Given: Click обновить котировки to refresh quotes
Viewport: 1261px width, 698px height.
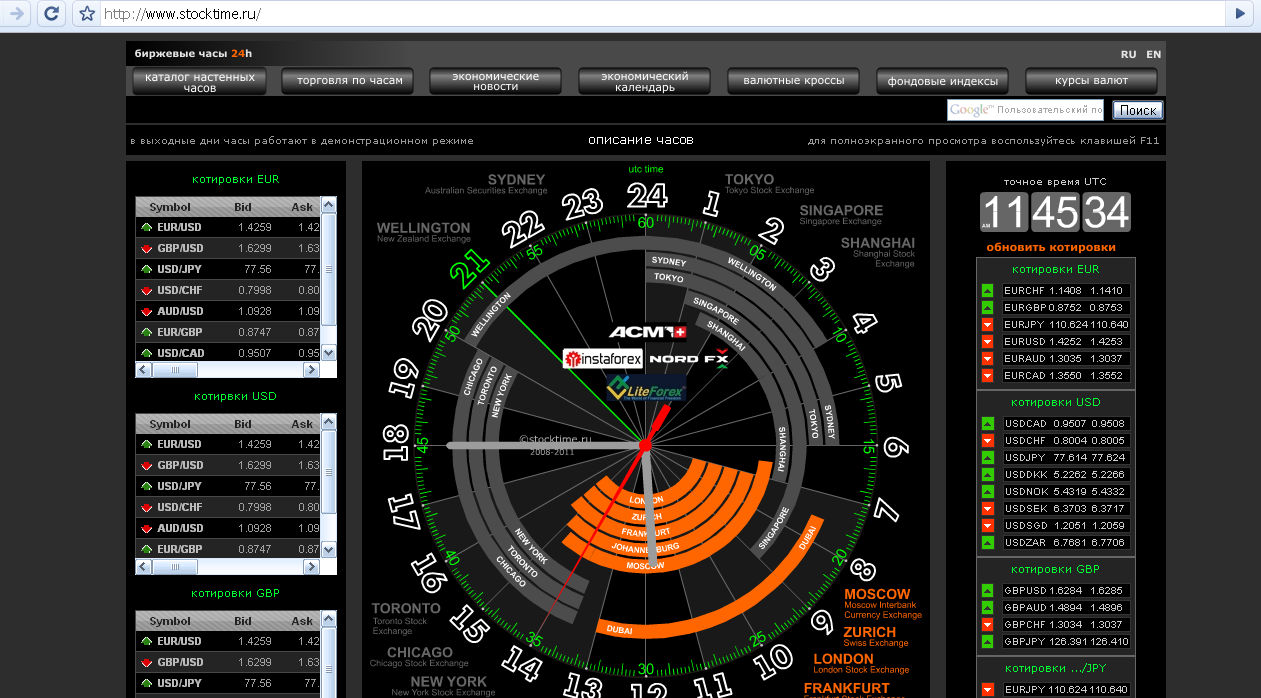Looking at the screenshot, I should click(x=1051, y=247).
